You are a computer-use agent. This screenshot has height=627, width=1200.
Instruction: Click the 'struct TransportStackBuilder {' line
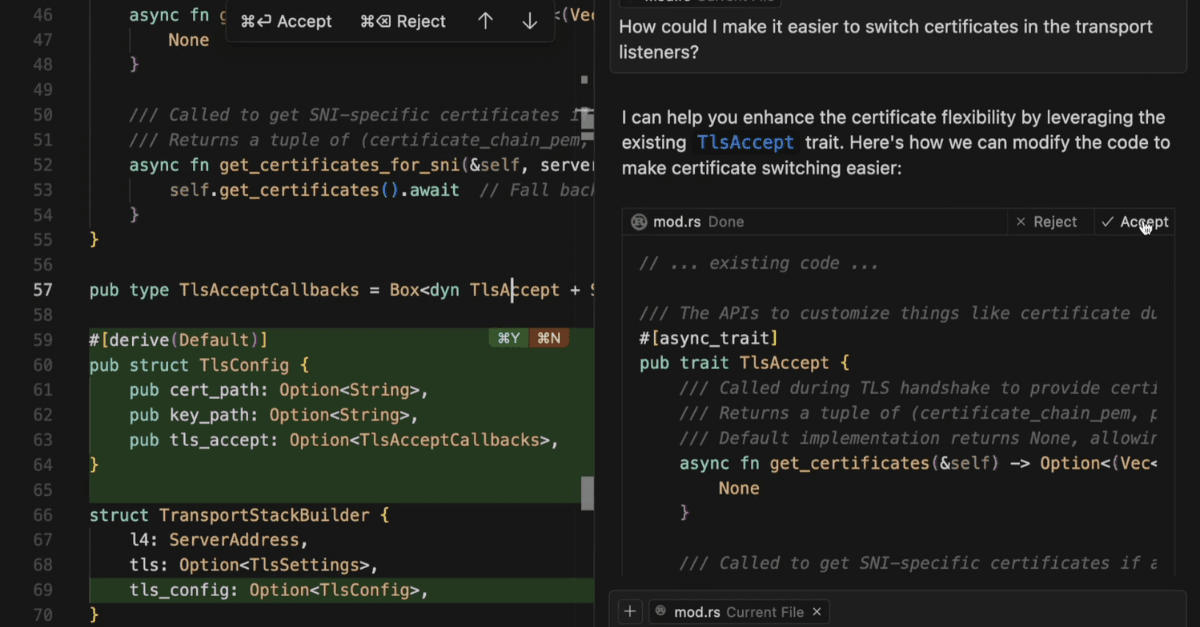click(x=239, y=515)
